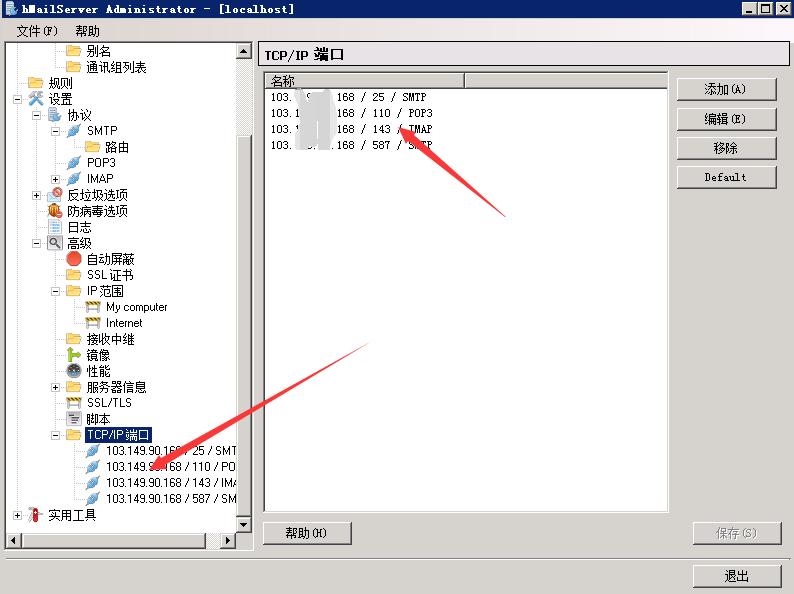This screenshot has height=594, width=794.
Task: Click the tree's scroll down arrow
Action: click(244, 525)
